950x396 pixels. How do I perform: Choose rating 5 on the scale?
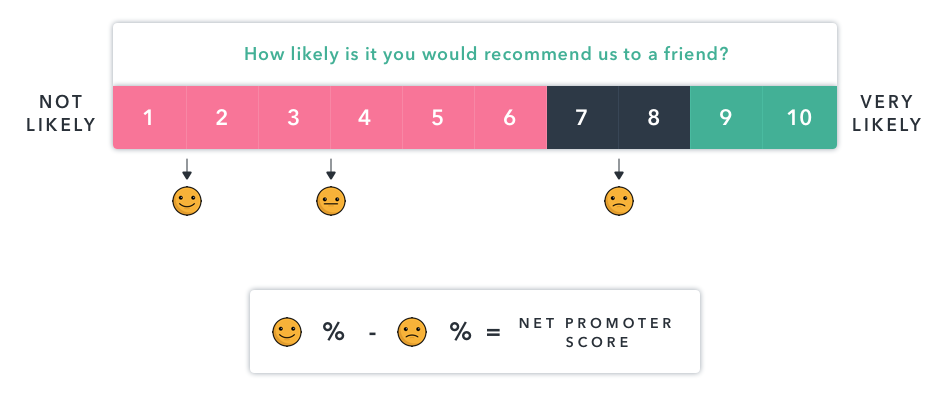pyautogui.click(x=438, y=117)
